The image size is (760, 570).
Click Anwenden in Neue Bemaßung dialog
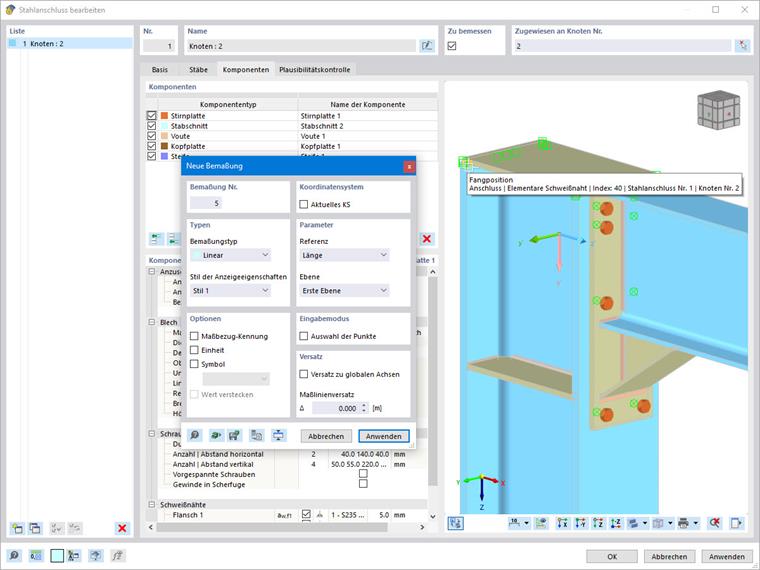click(x=383, y=436)
